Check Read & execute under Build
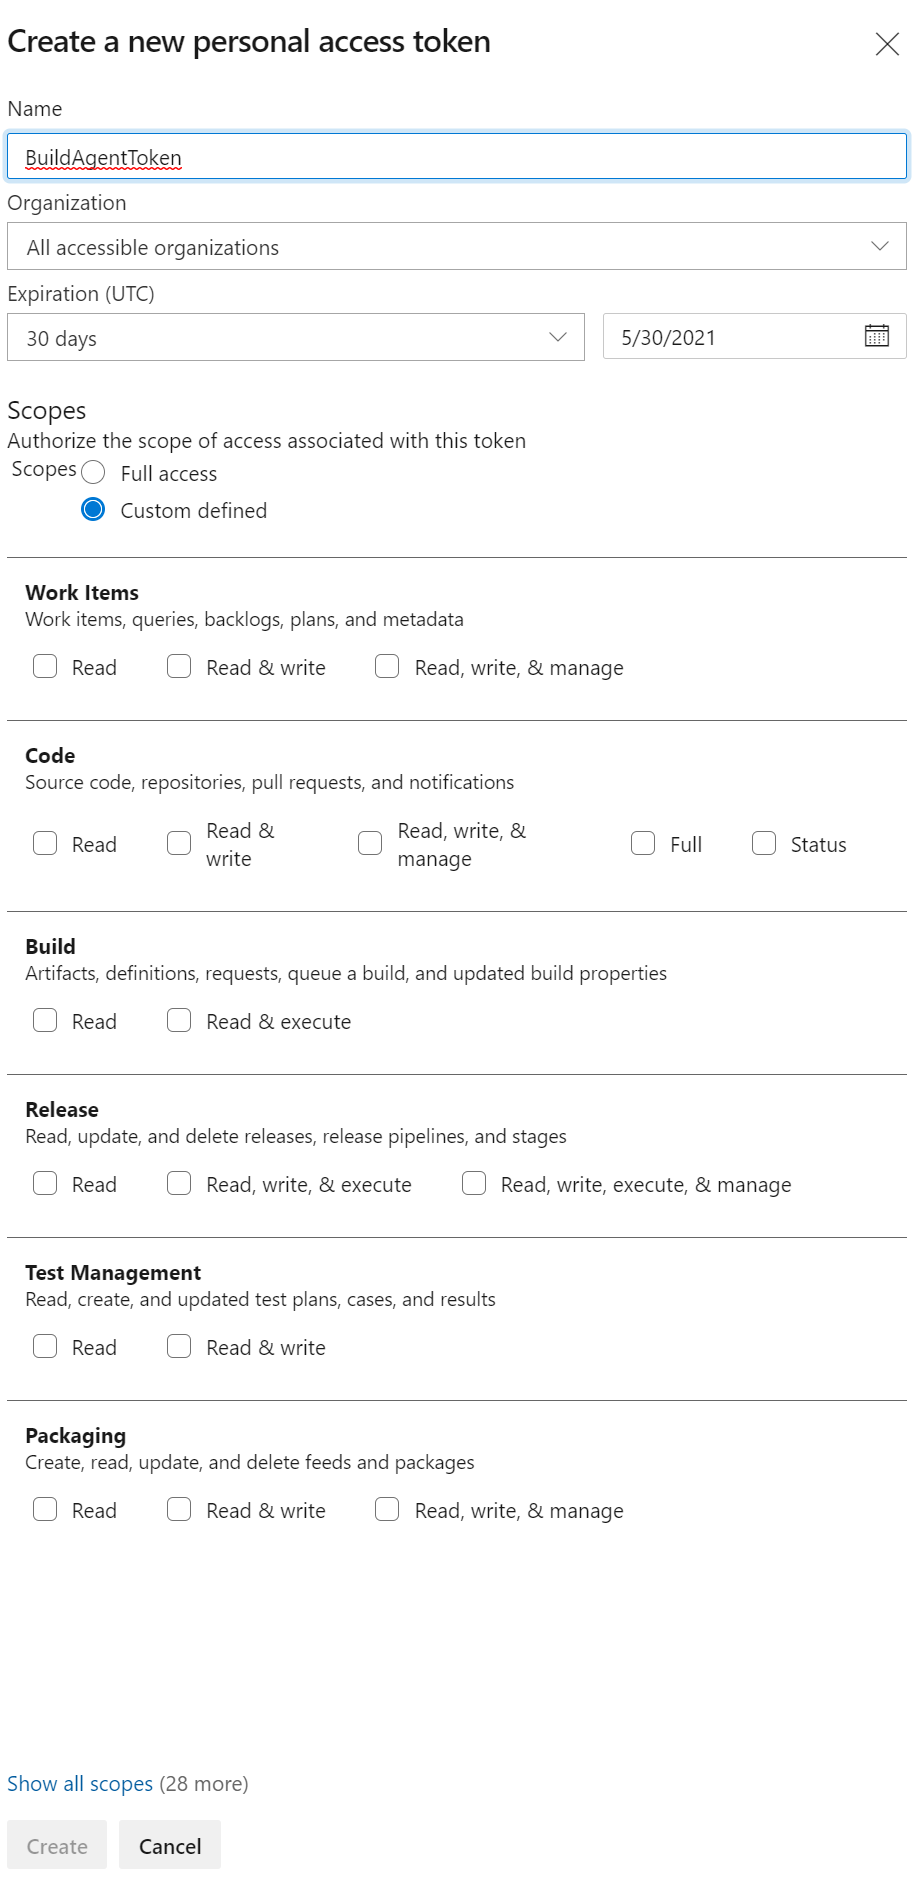The image size is (913, 1888). tap(179, 1021)
